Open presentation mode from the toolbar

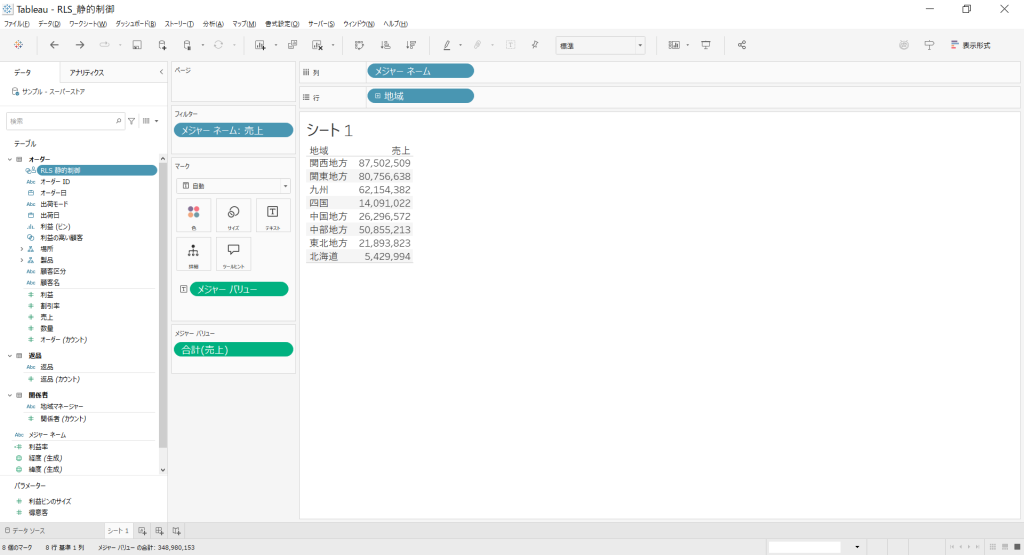[x=706, y=45]
